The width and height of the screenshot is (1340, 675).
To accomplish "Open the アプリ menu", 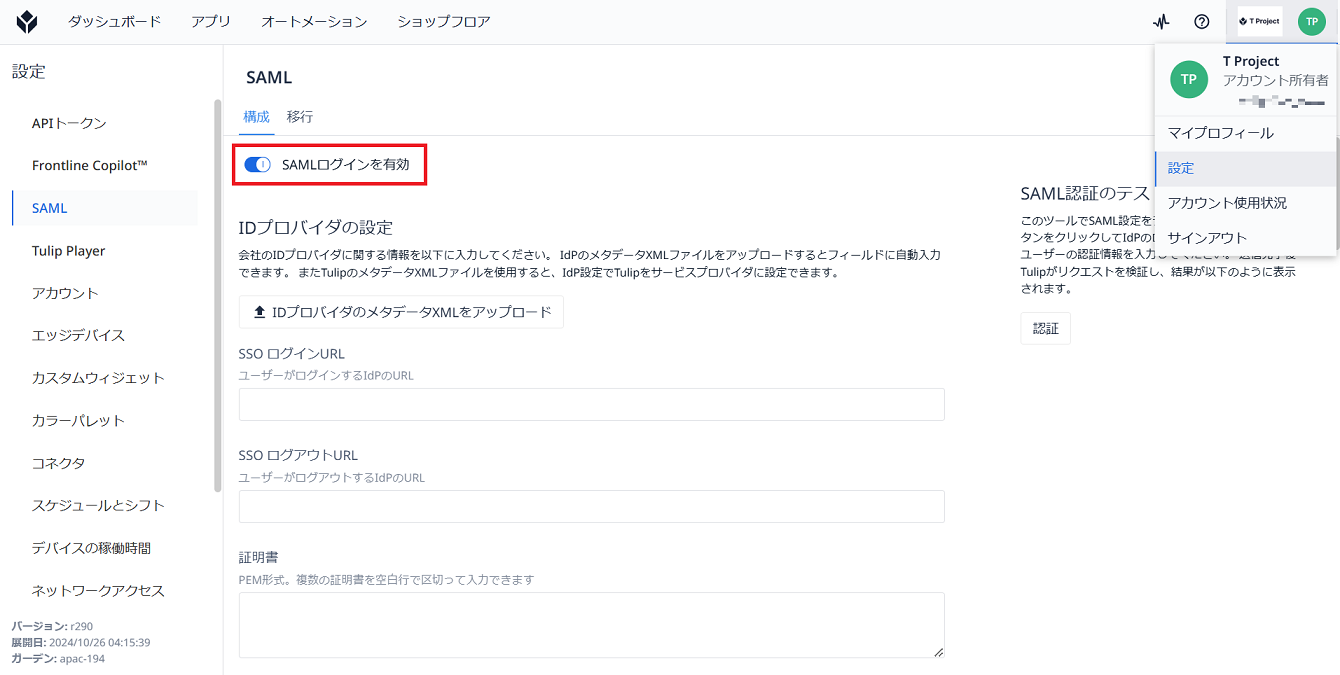I will click(211, 21).
